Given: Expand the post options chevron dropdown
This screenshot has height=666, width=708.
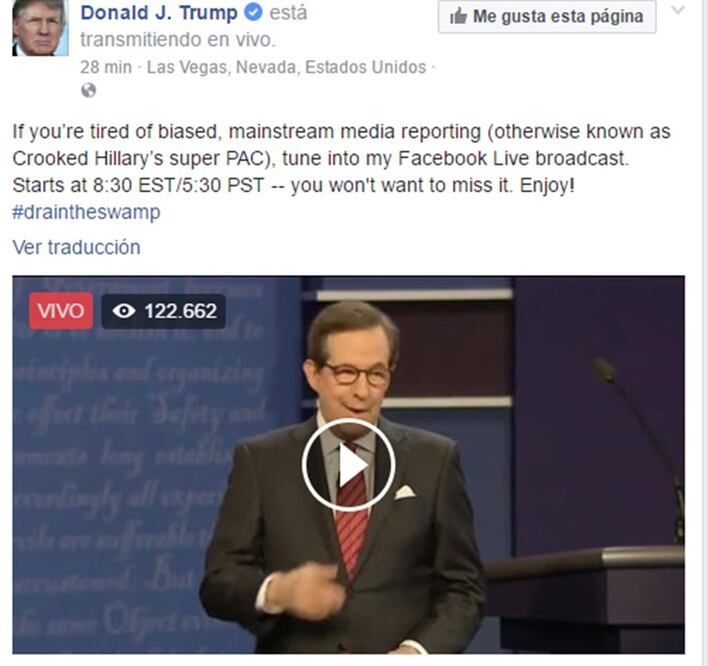Looking at the screenshot, I should coord(678,10).
